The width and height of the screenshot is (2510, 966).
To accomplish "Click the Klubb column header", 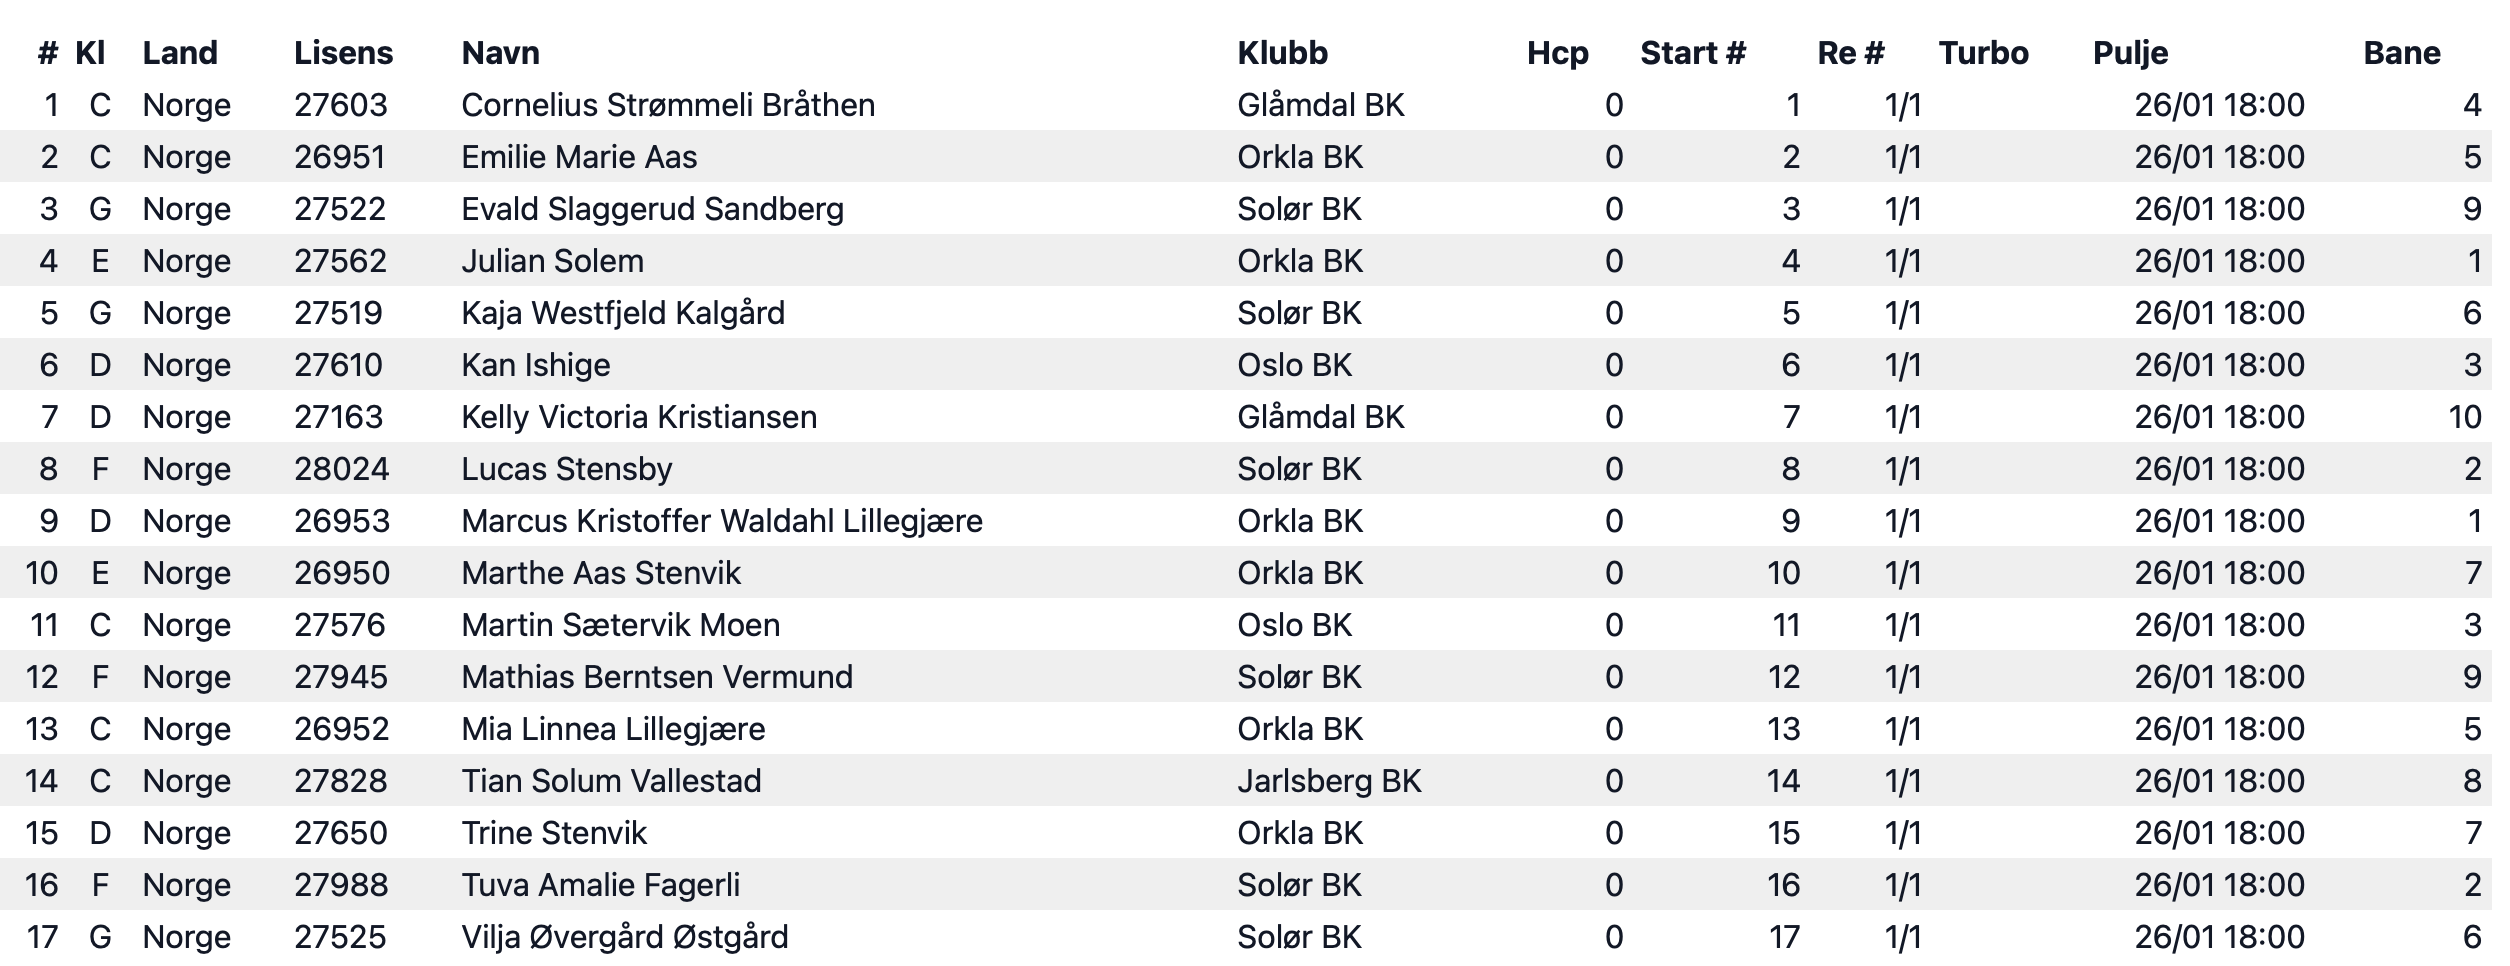I will 1282,53.
